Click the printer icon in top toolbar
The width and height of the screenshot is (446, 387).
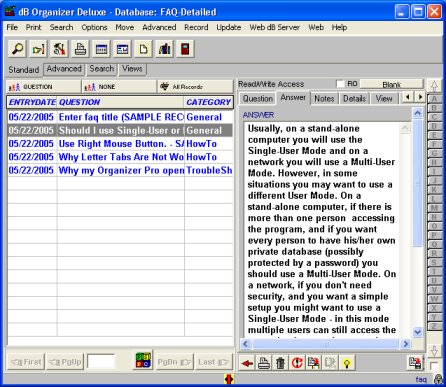(80, 49)
